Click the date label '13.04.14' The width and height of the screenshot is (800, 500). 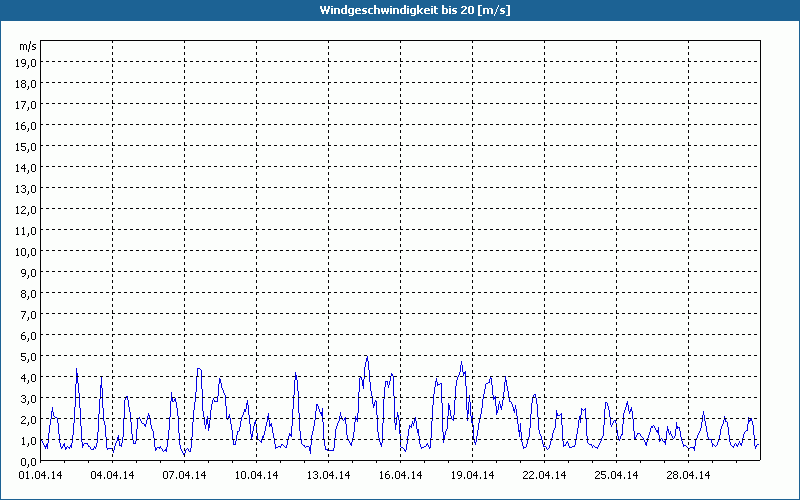coord(329,476)
